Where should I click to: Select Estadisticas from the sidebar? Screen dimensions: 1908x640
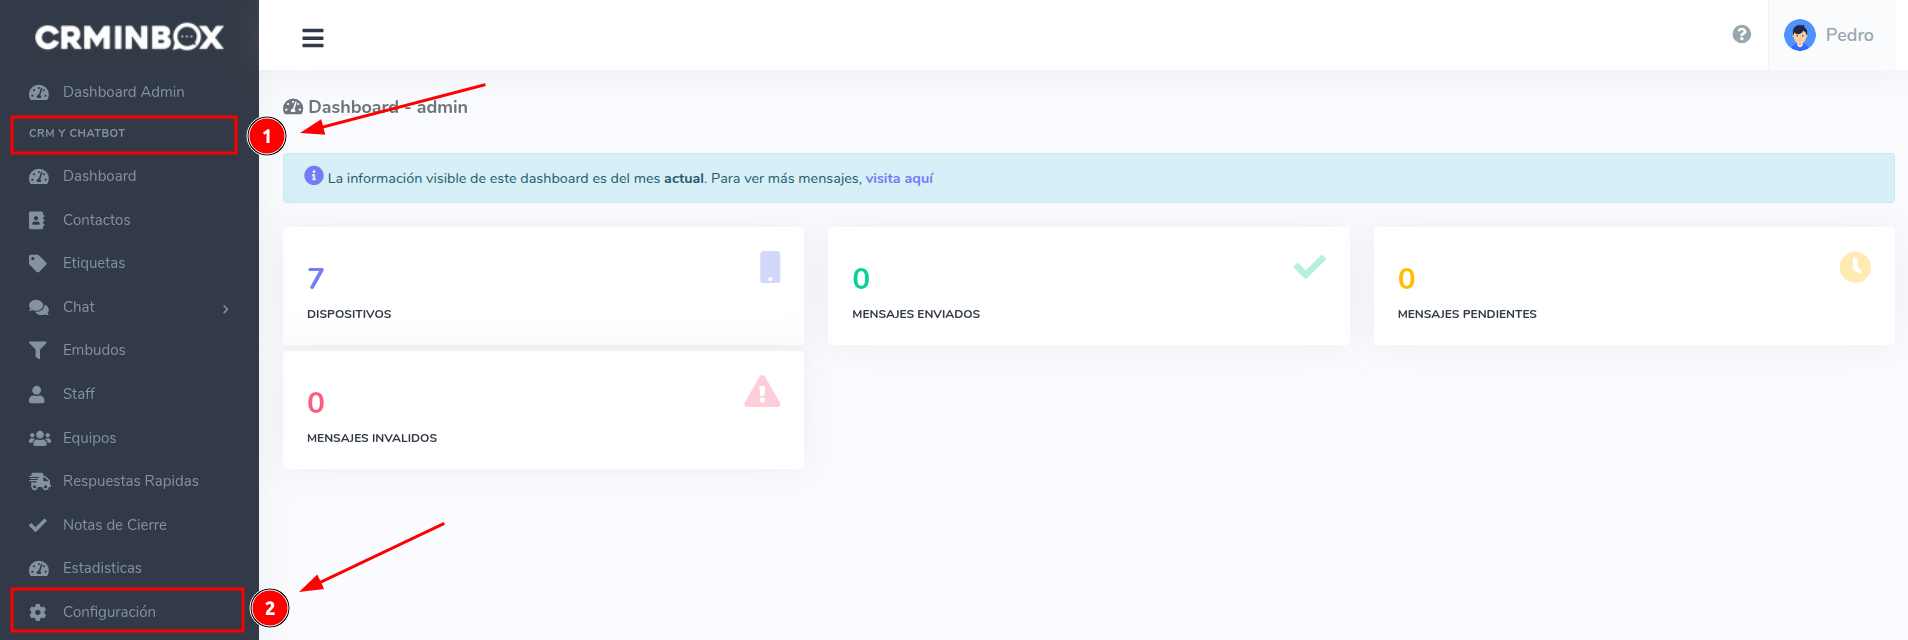(102, 568)
